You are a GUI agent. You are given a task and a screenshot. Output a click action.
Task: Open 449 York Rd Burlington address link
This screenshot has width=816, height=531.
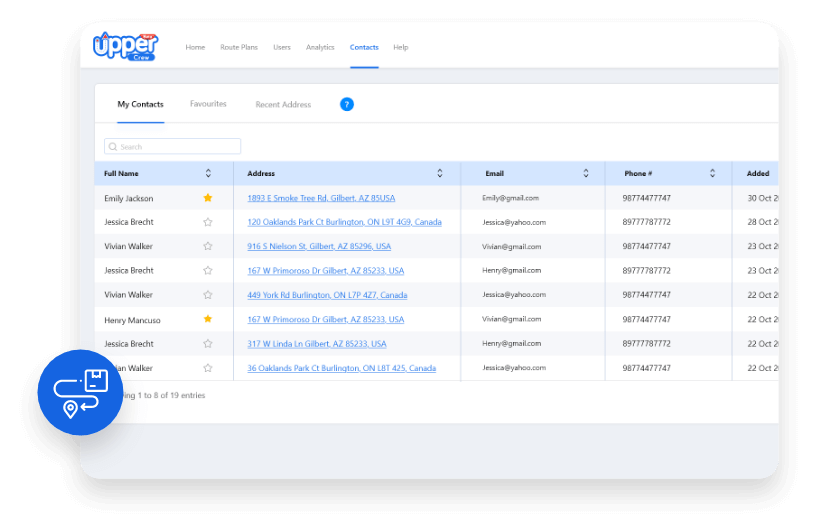point(327,295)
